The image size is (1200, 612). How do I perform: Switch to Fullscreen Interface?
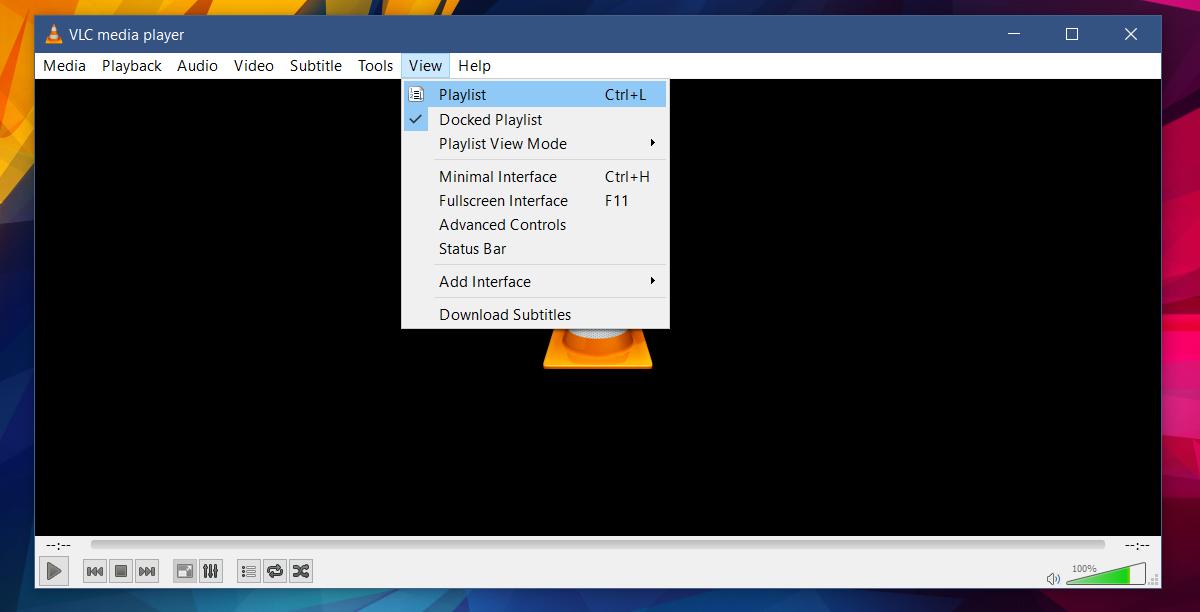point(535,200)
